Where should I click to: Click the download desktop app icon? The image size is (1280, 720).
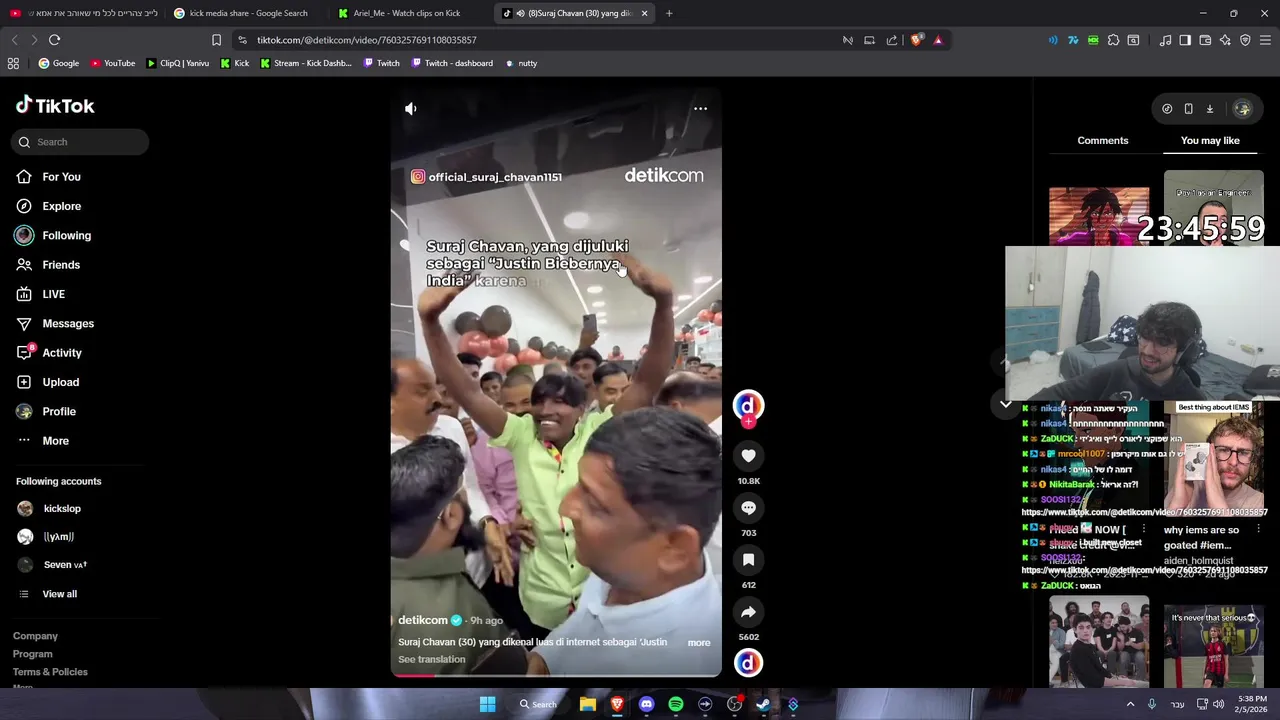point(1209,109)
